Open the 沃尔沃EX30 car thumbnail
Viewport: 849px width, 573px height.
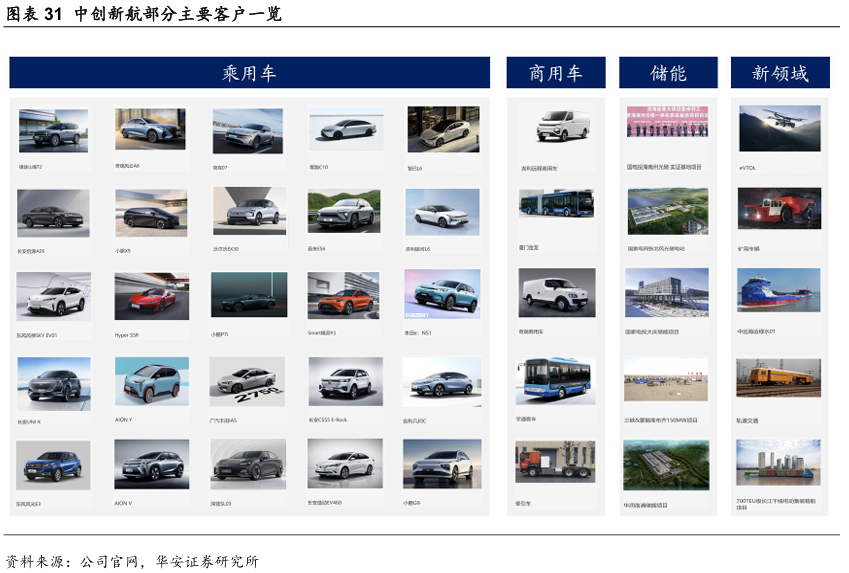tap(250, 211)
